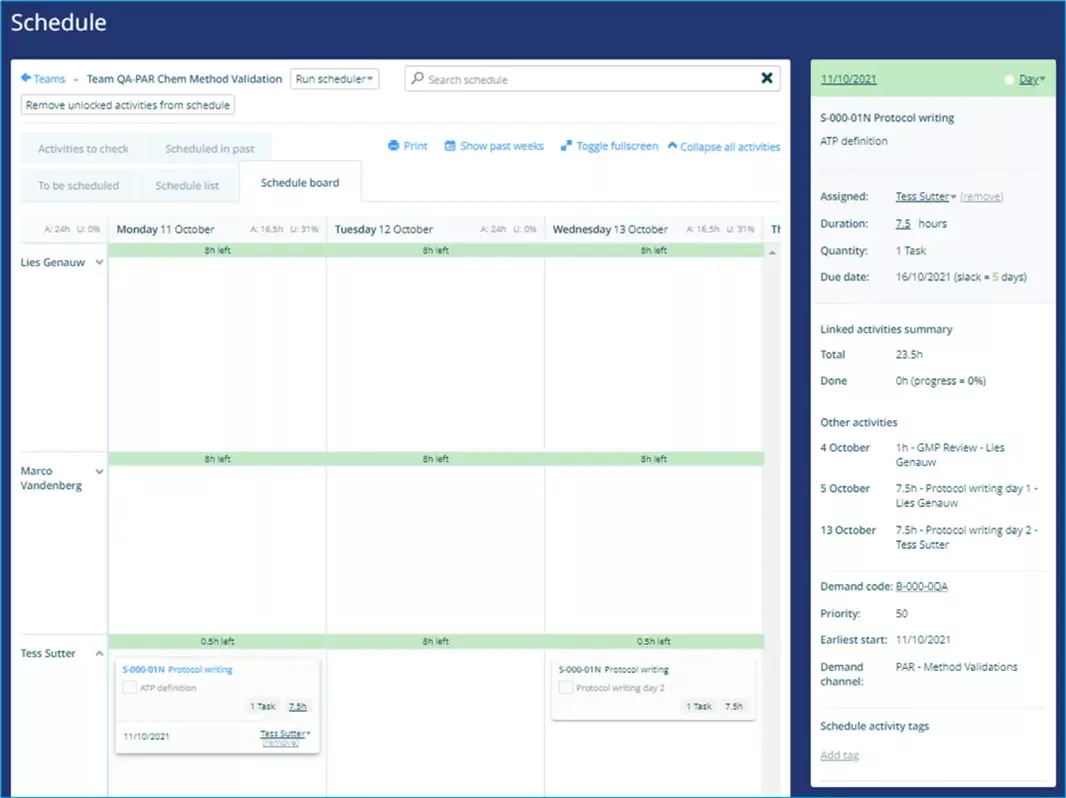1066x798 pixels.
Task: Switch to Activities to check tab
Action: (83, 149)
